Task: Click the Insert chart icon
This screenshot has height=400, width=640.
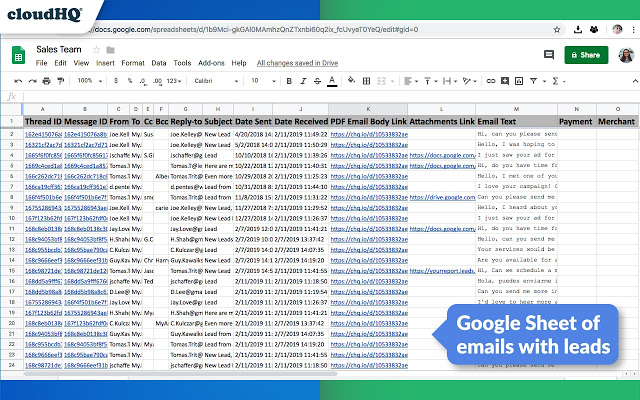Action: 518,80
